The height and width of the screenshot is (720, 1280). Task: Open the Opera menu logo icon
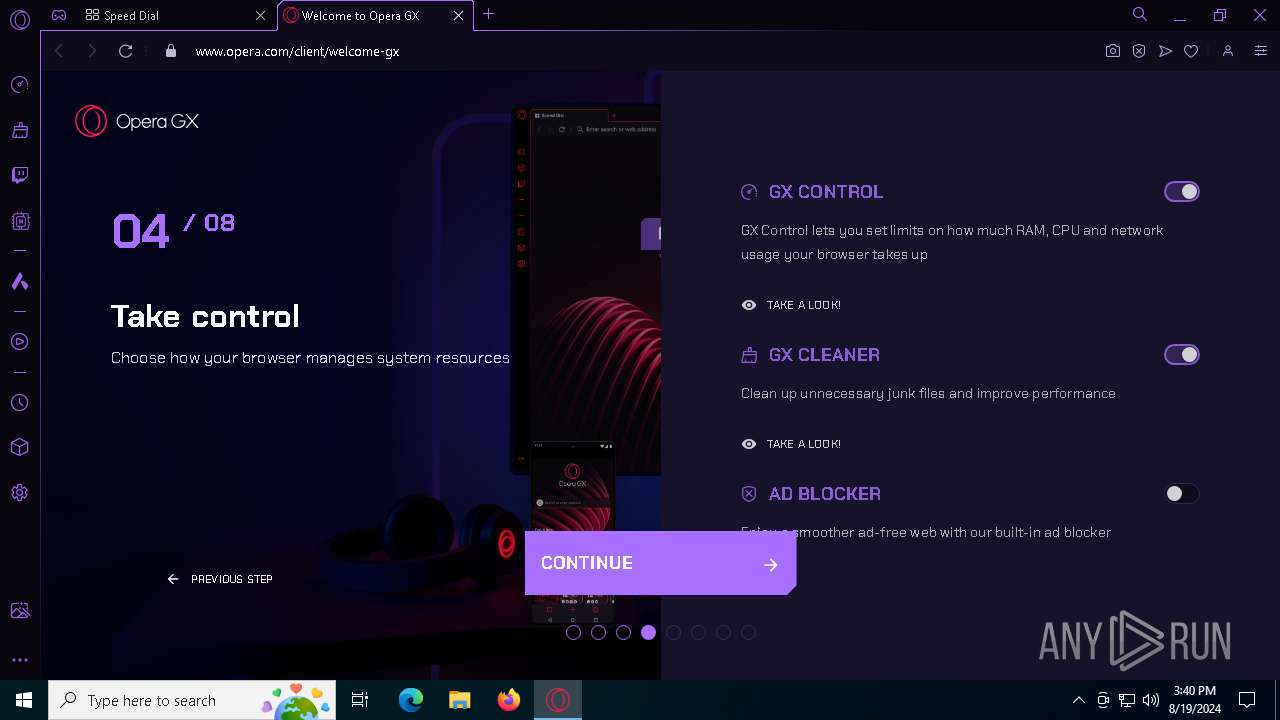[19, 19]
